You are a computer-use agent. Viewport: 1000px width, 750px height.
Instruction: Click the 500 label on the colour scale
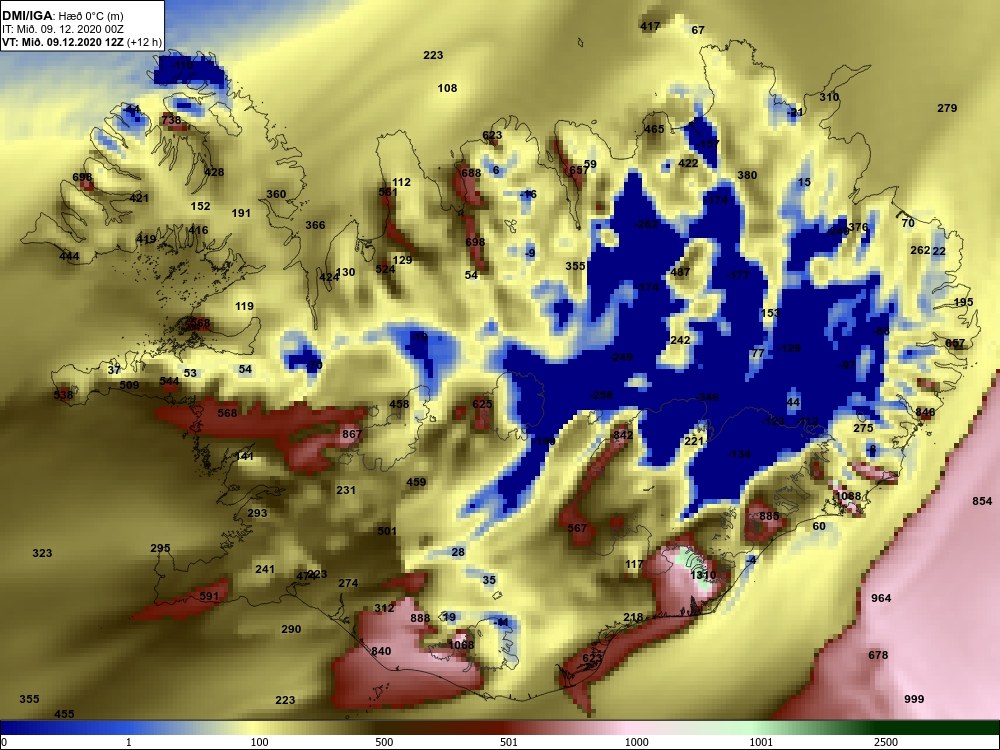pos(384,742)
